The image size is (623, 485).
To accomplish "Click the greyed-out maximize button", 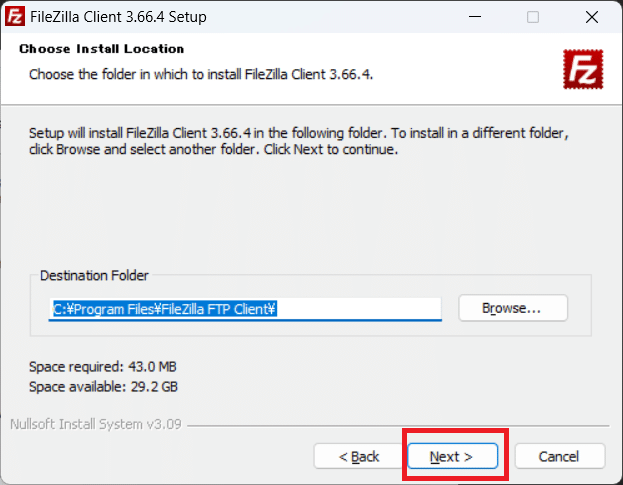I will 533,17.
